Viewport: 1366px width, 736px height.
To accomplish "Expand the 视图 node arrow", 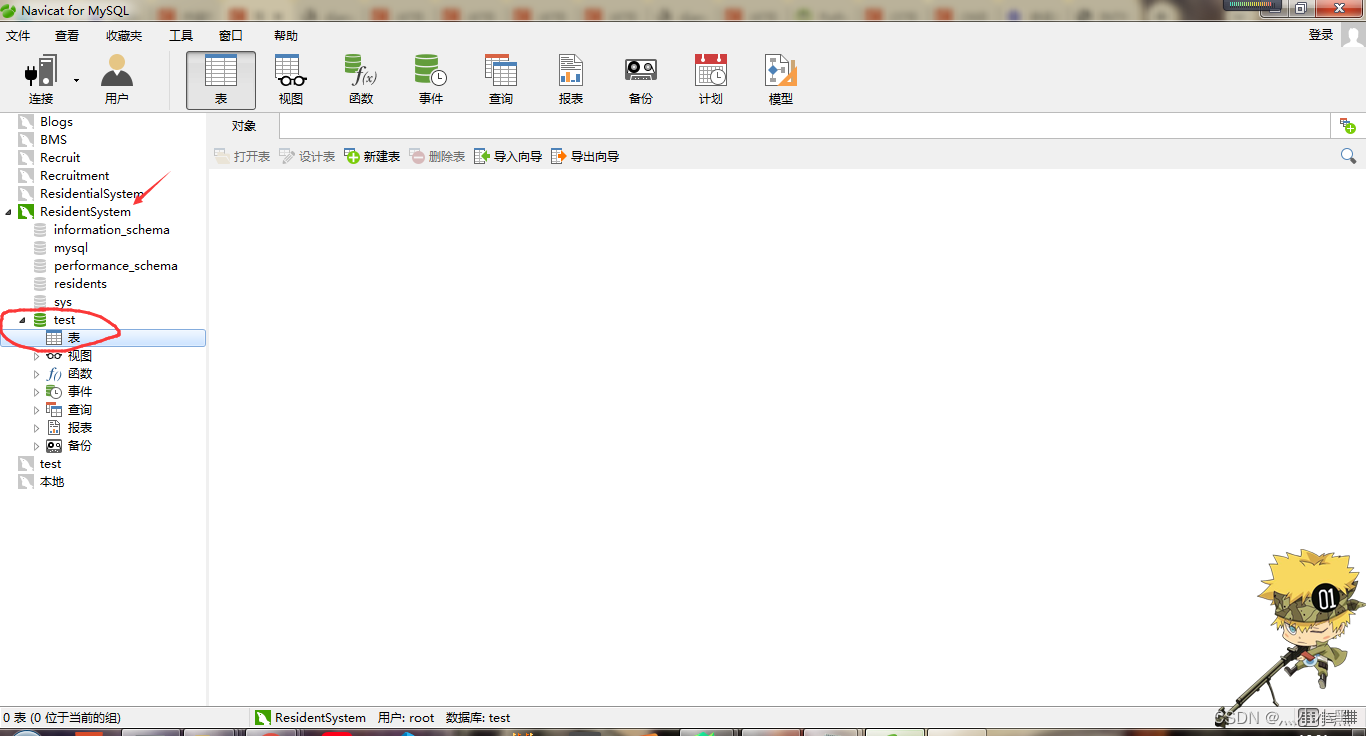I will point(37,356).
